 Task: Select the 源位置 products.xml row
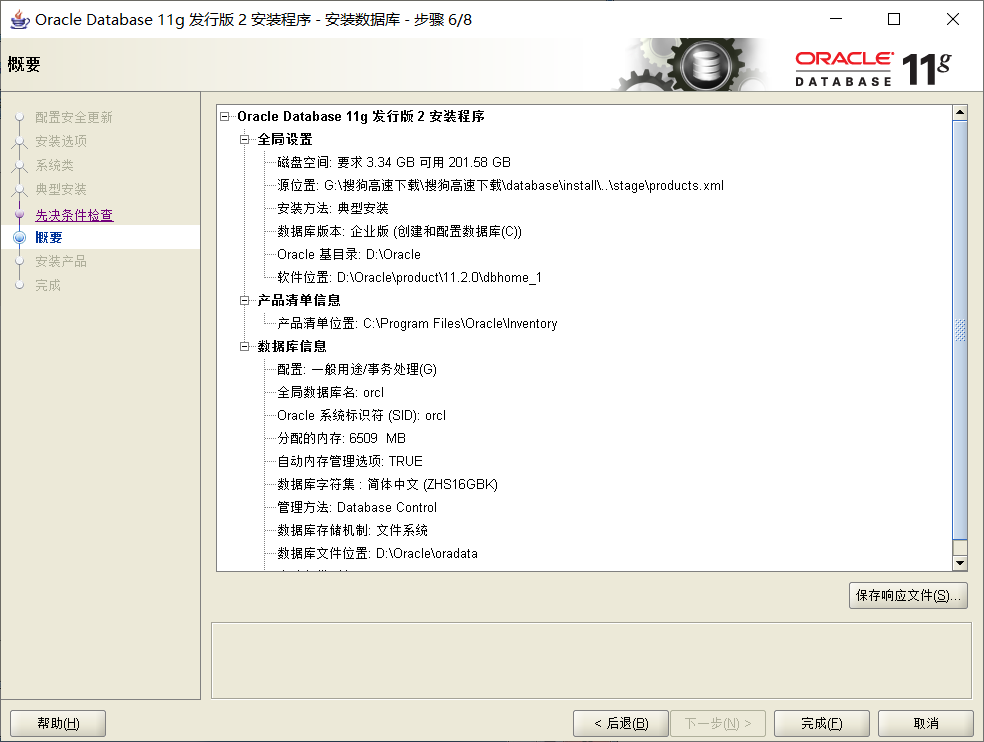click(x=501, y=185)
